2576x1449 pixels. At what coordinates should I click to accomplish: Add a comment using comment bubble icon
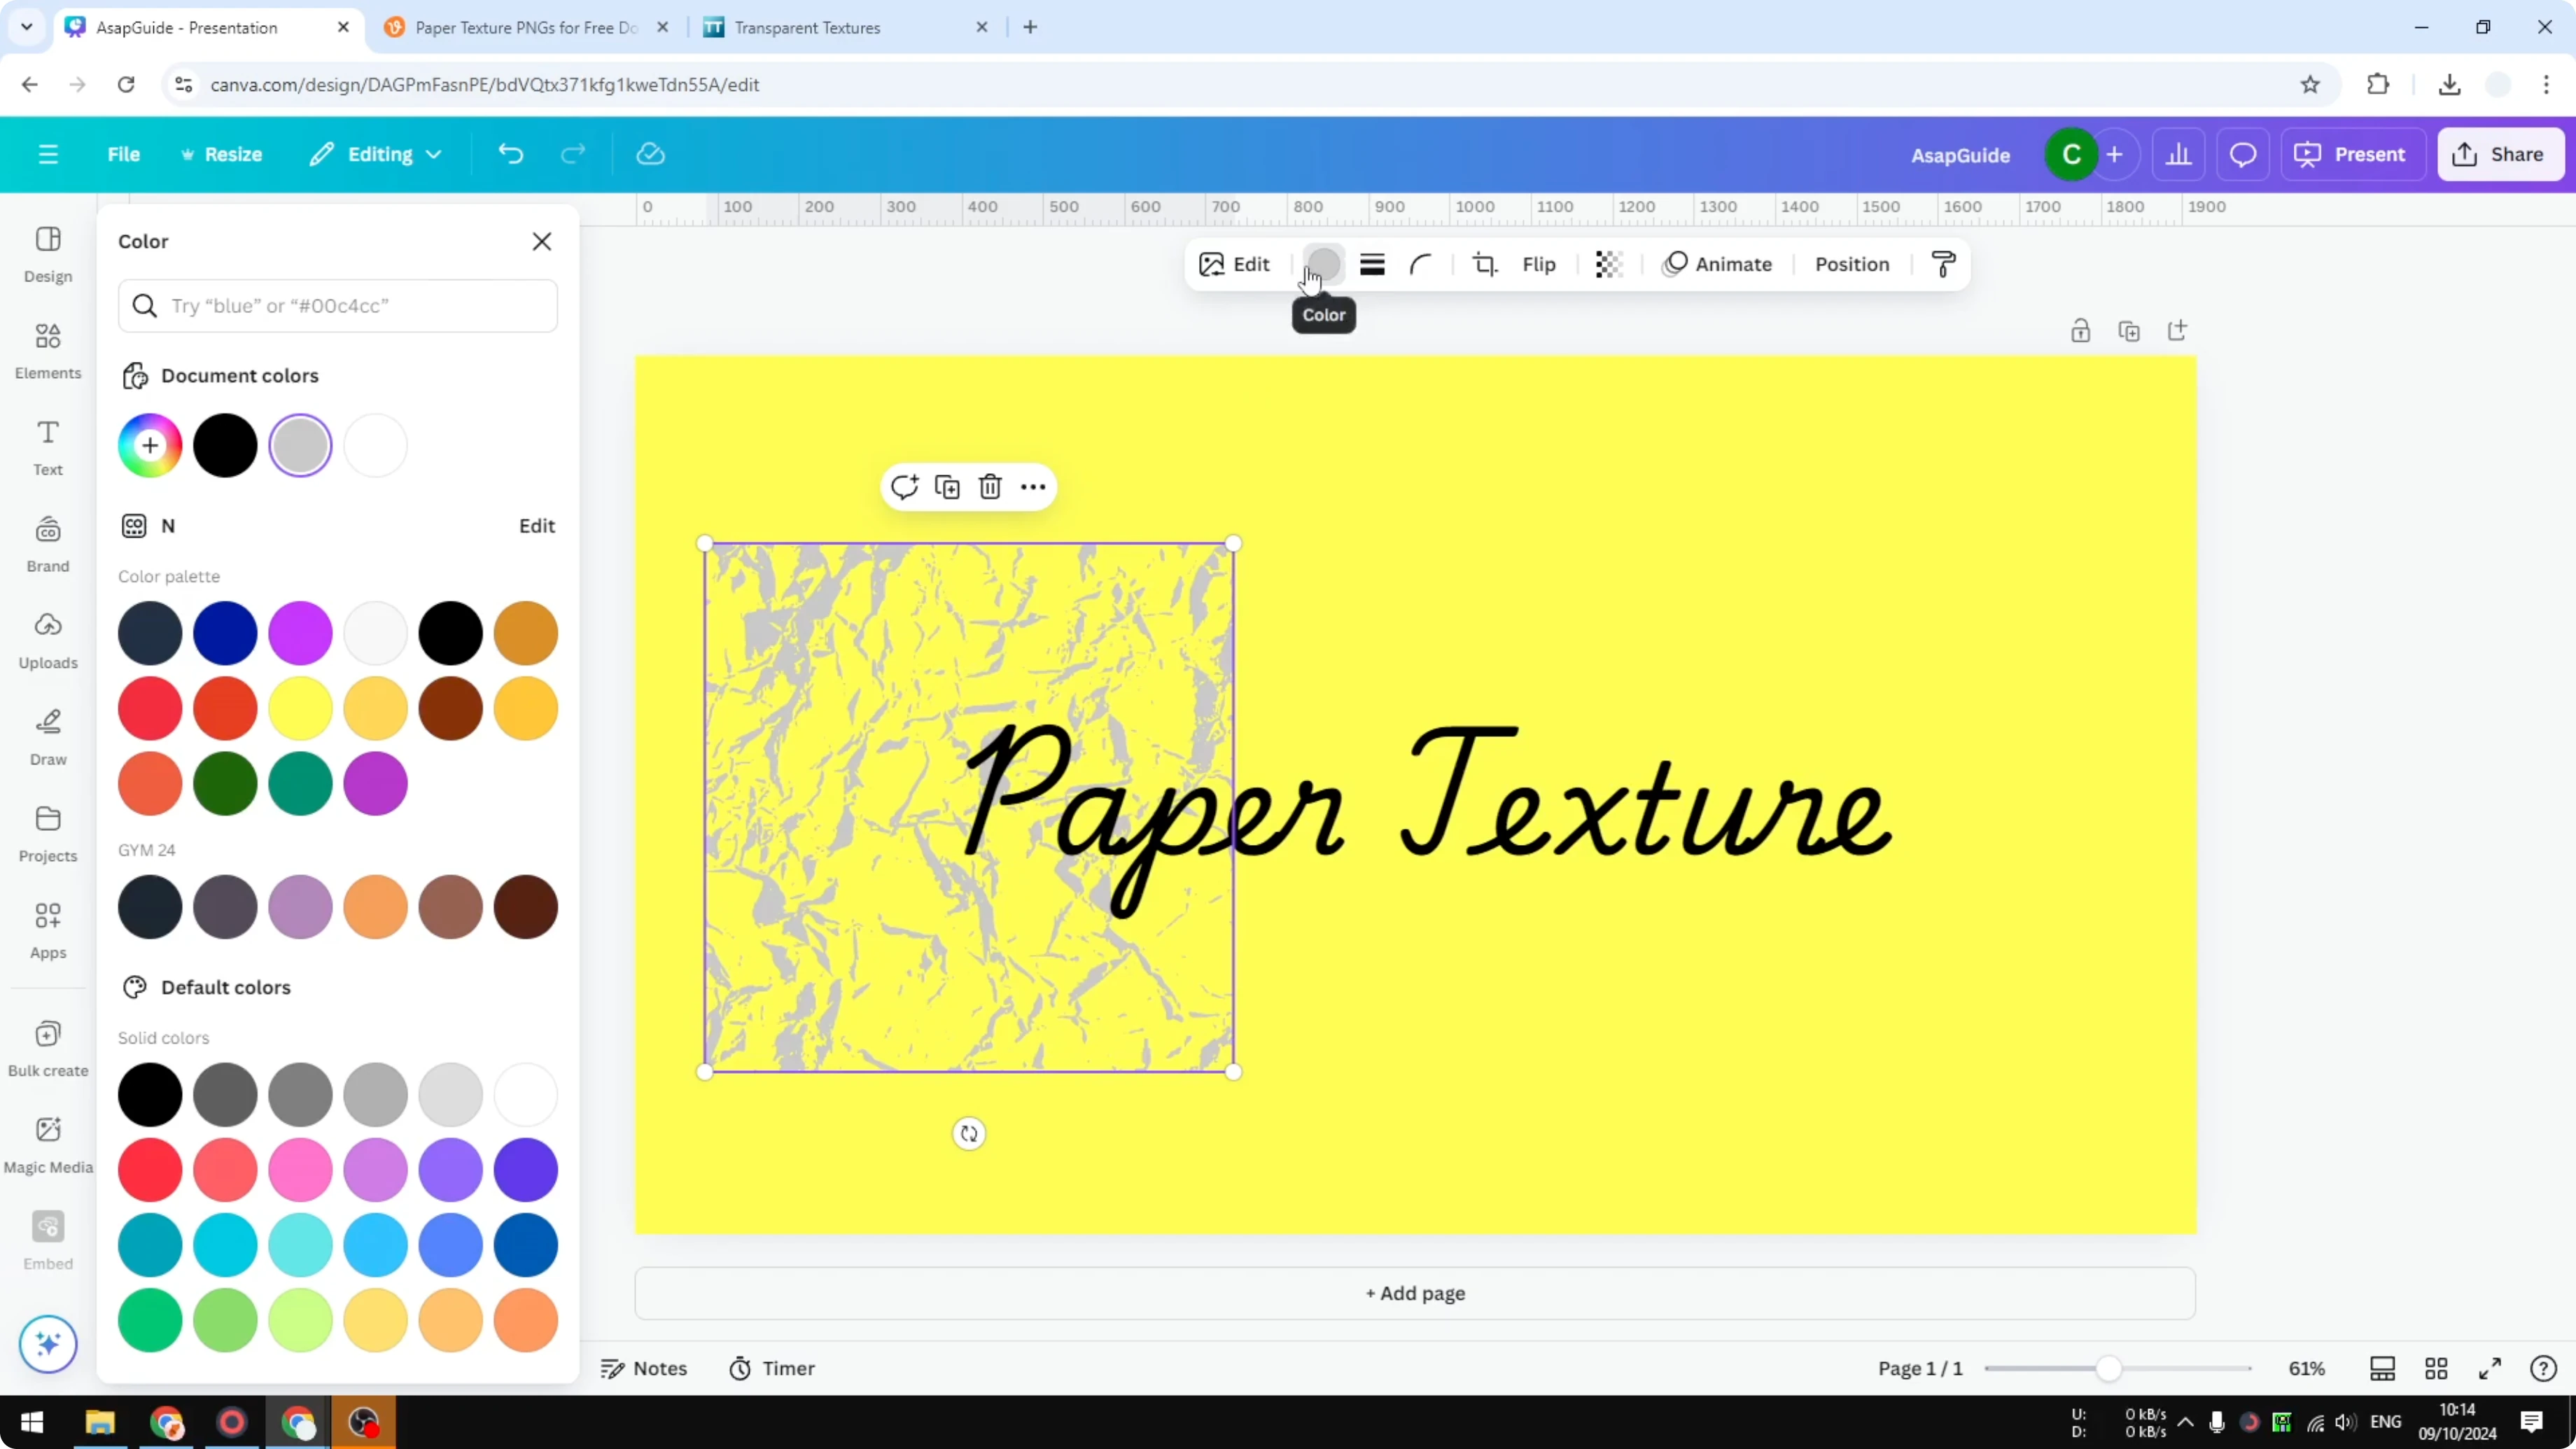point(905,487)
